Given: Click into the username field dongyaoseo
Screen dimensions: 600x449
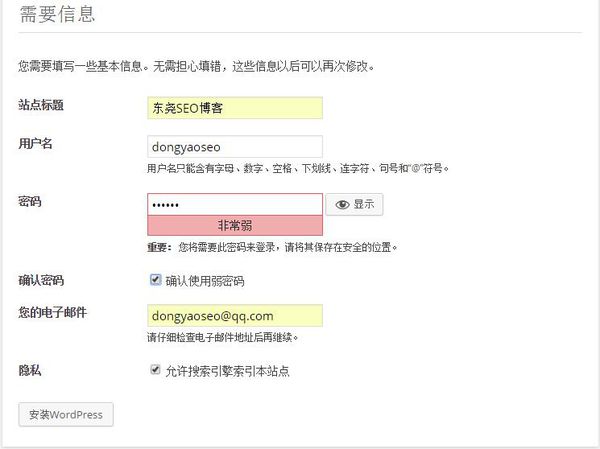Looking at the screenshot, I should point(234,146).
